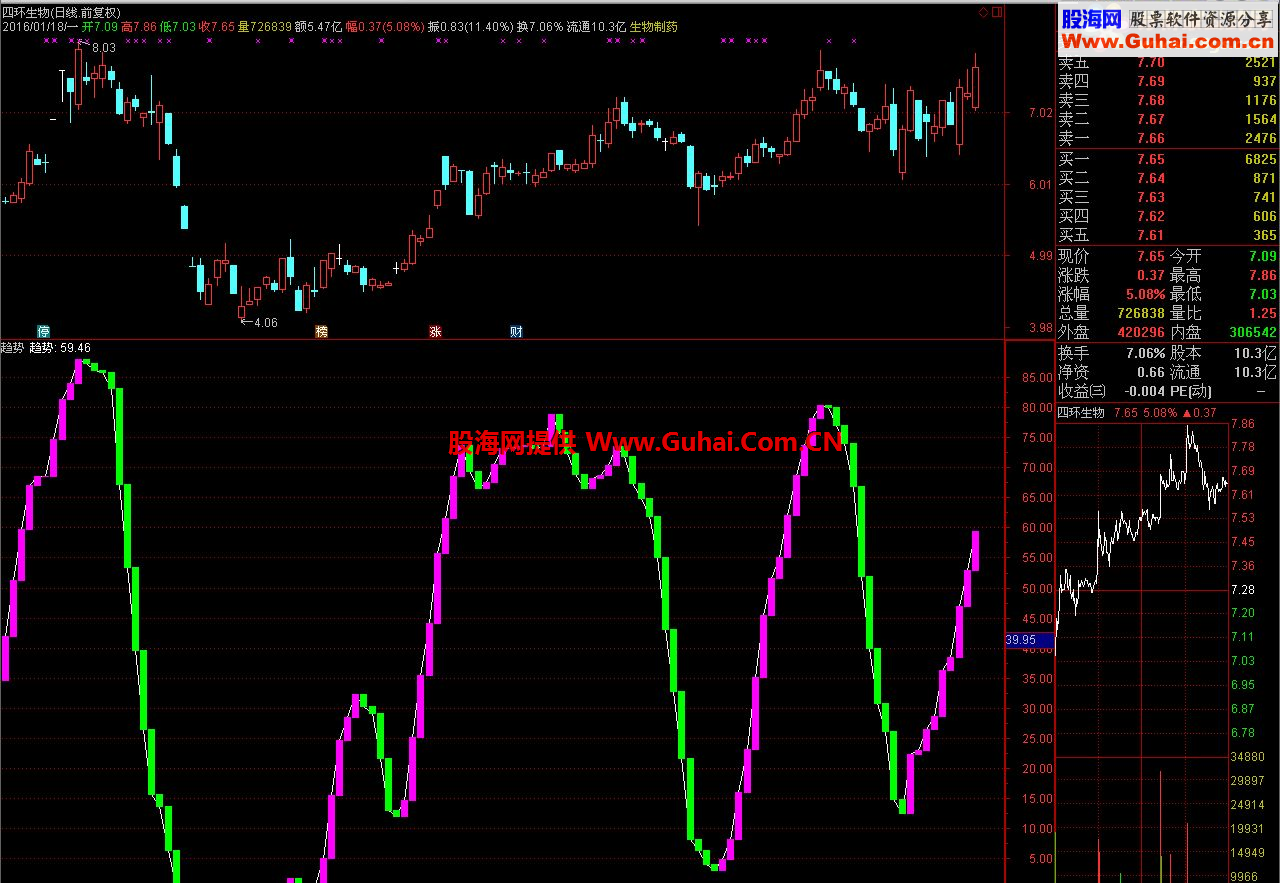This screenshot has width=1280, height=883.
Task: Click the 振0.83(11.40%) amplitude in header
Action: click(x=470, y=27)
